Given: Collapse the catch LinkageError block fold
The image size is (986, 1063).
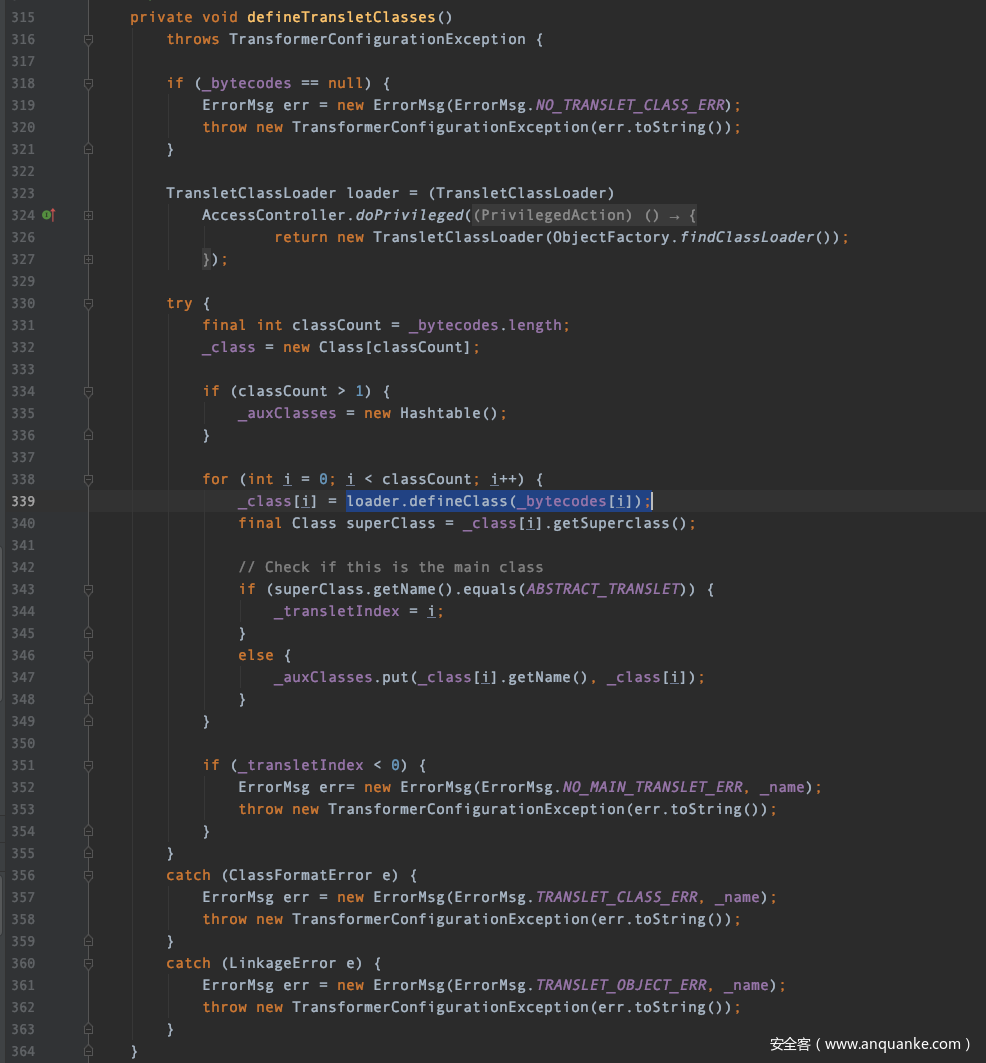Looking at the screenshot, I should [x=87, y=963].
